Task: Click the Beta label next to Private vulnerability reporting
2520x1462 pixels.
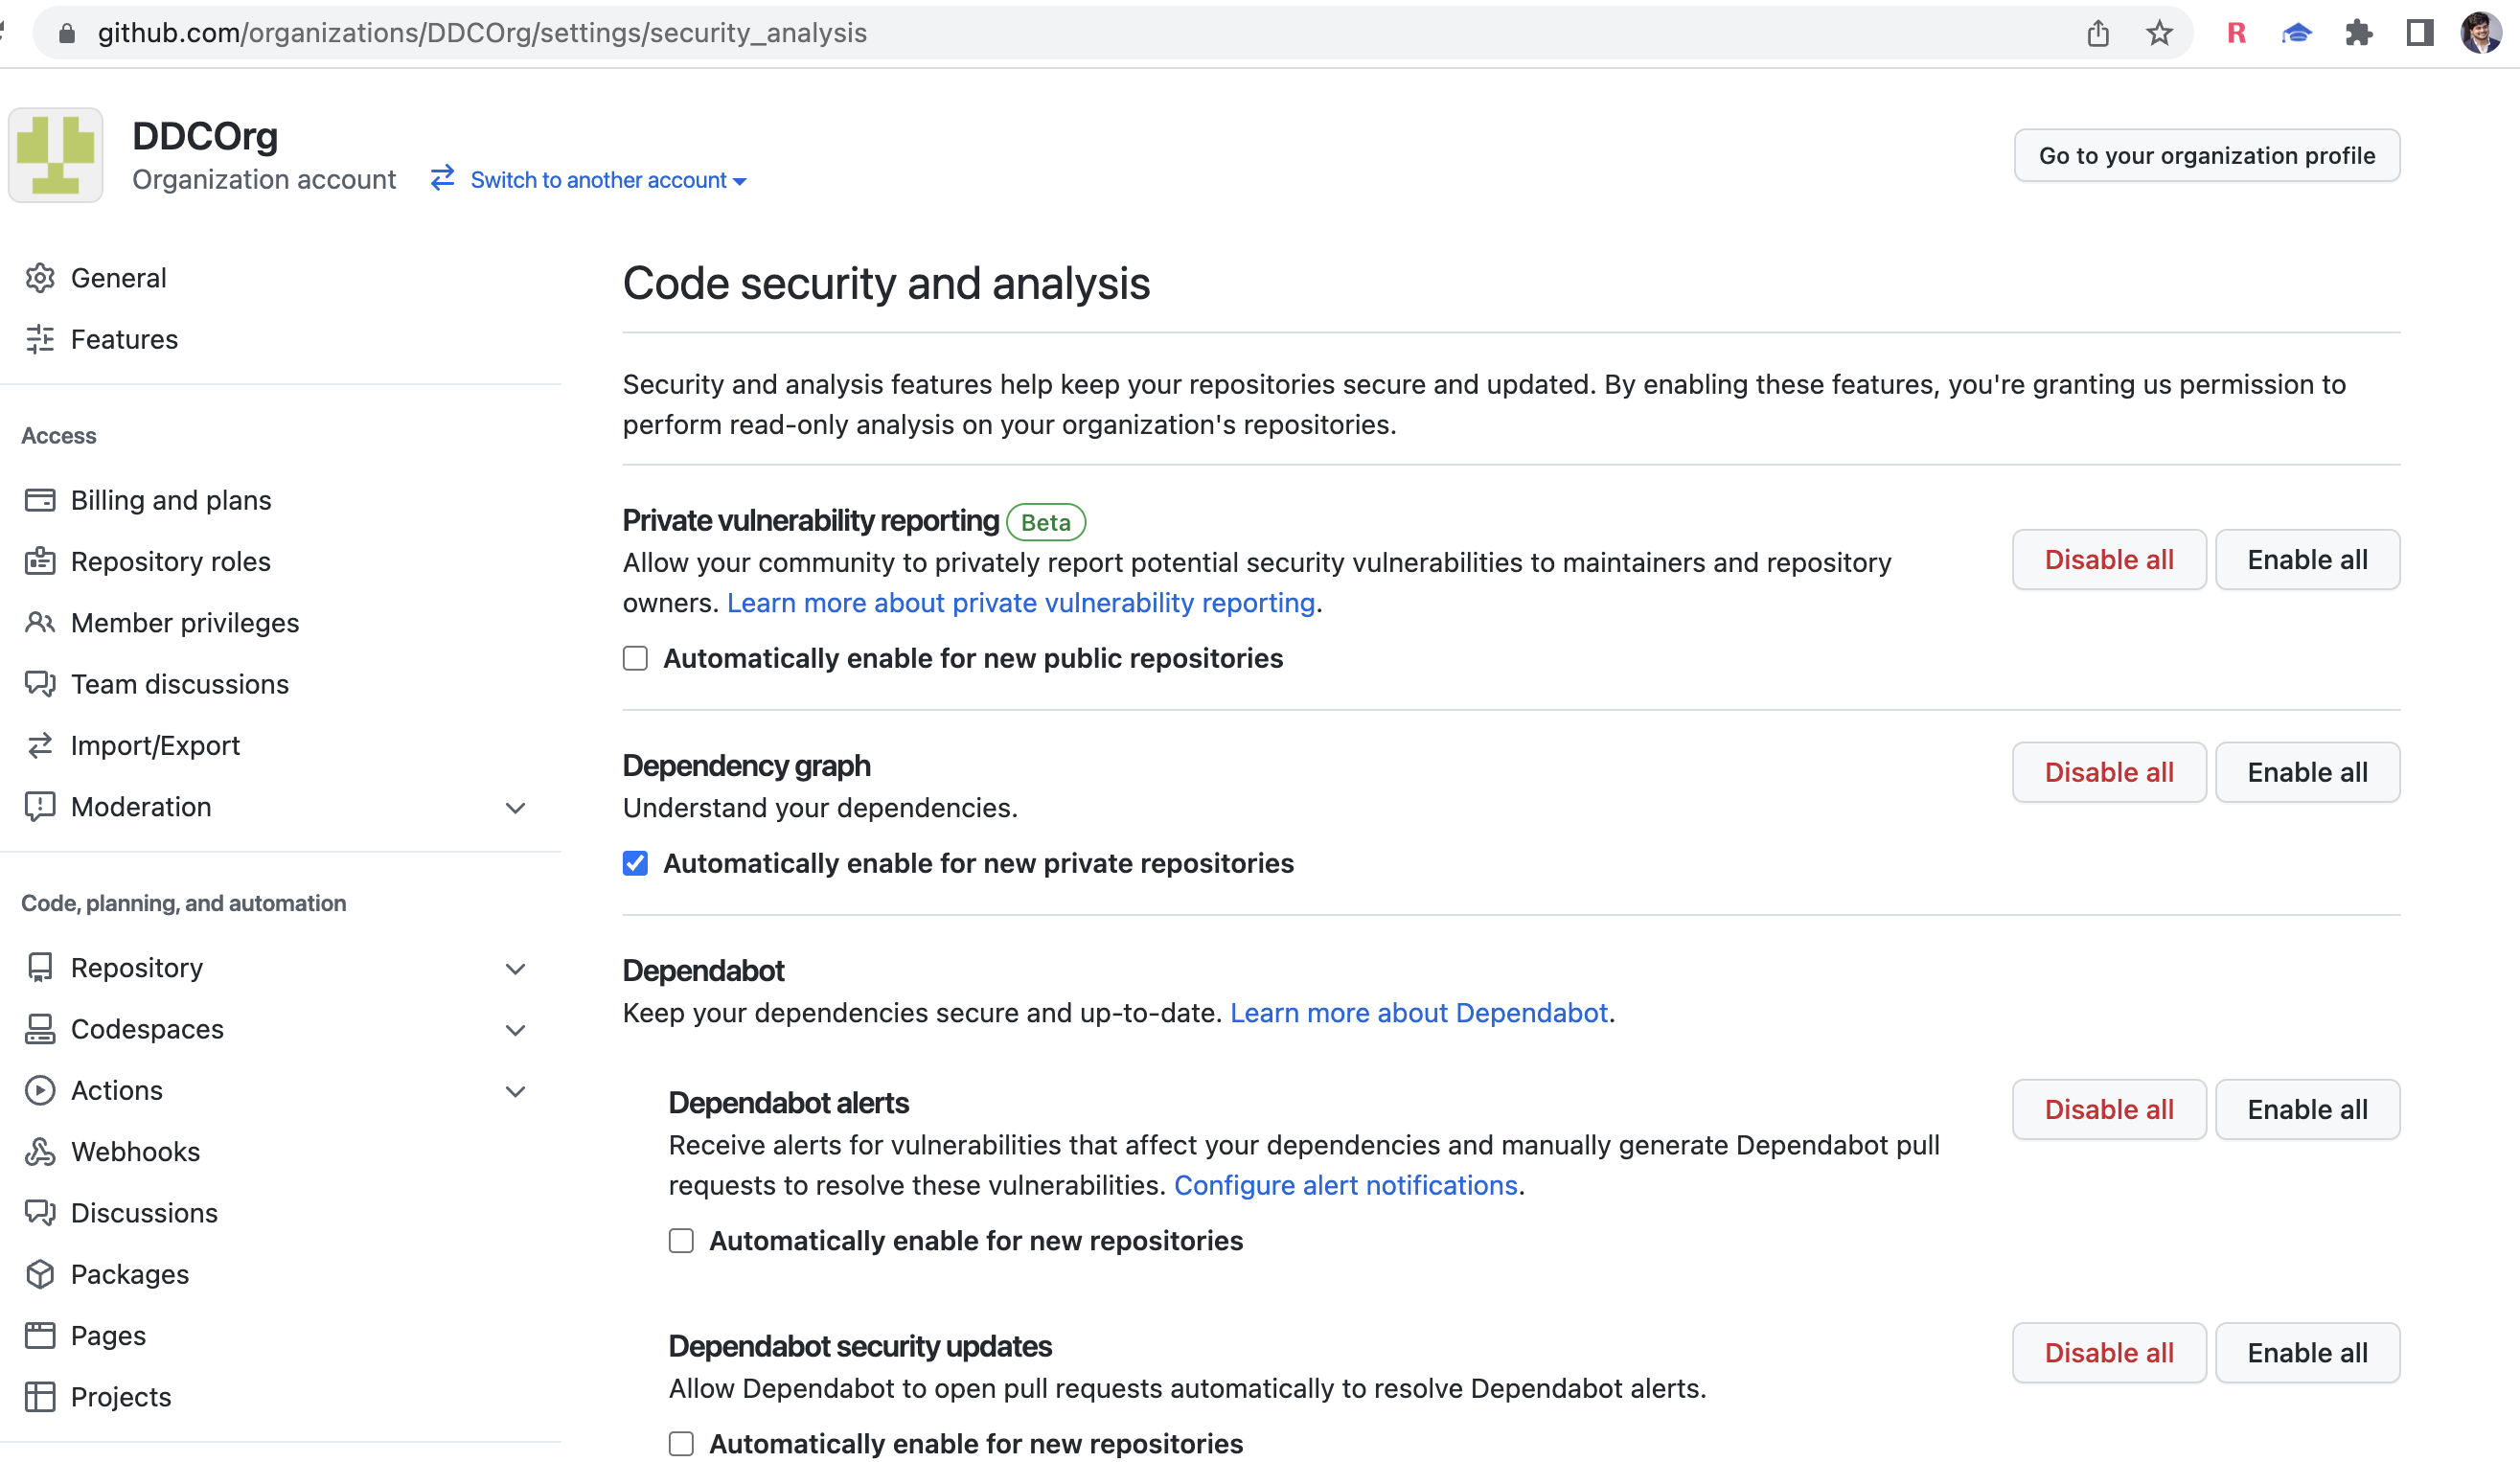Action: [x=1046, y=522]
